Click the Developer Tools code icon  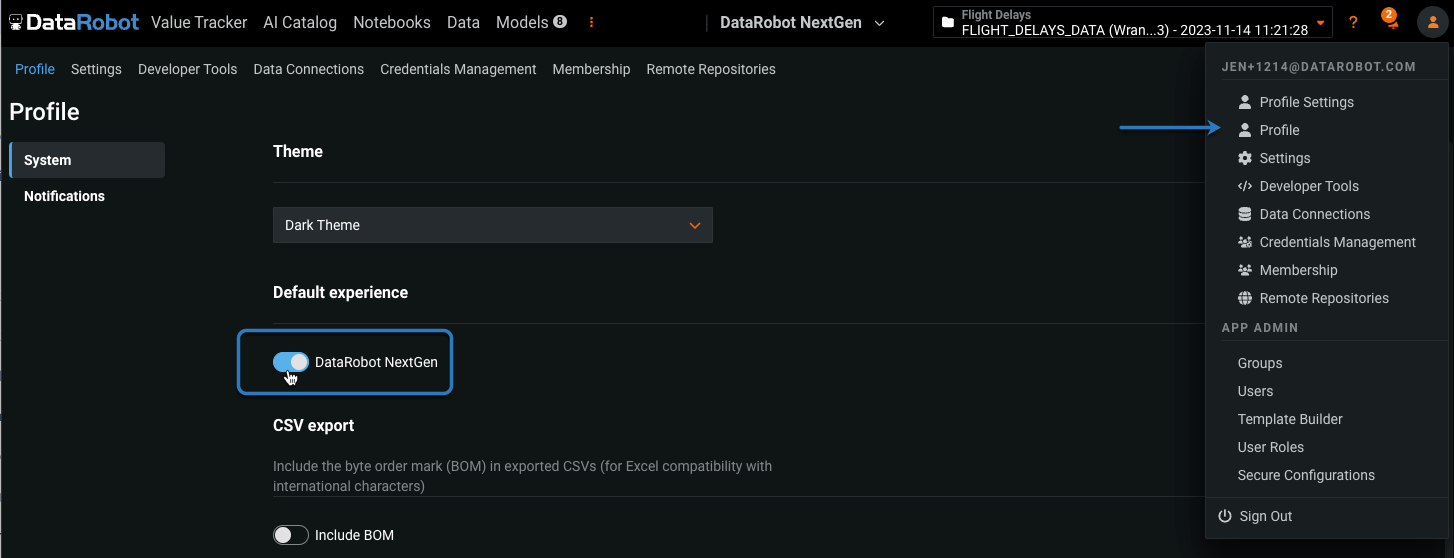pos(1245,186)
